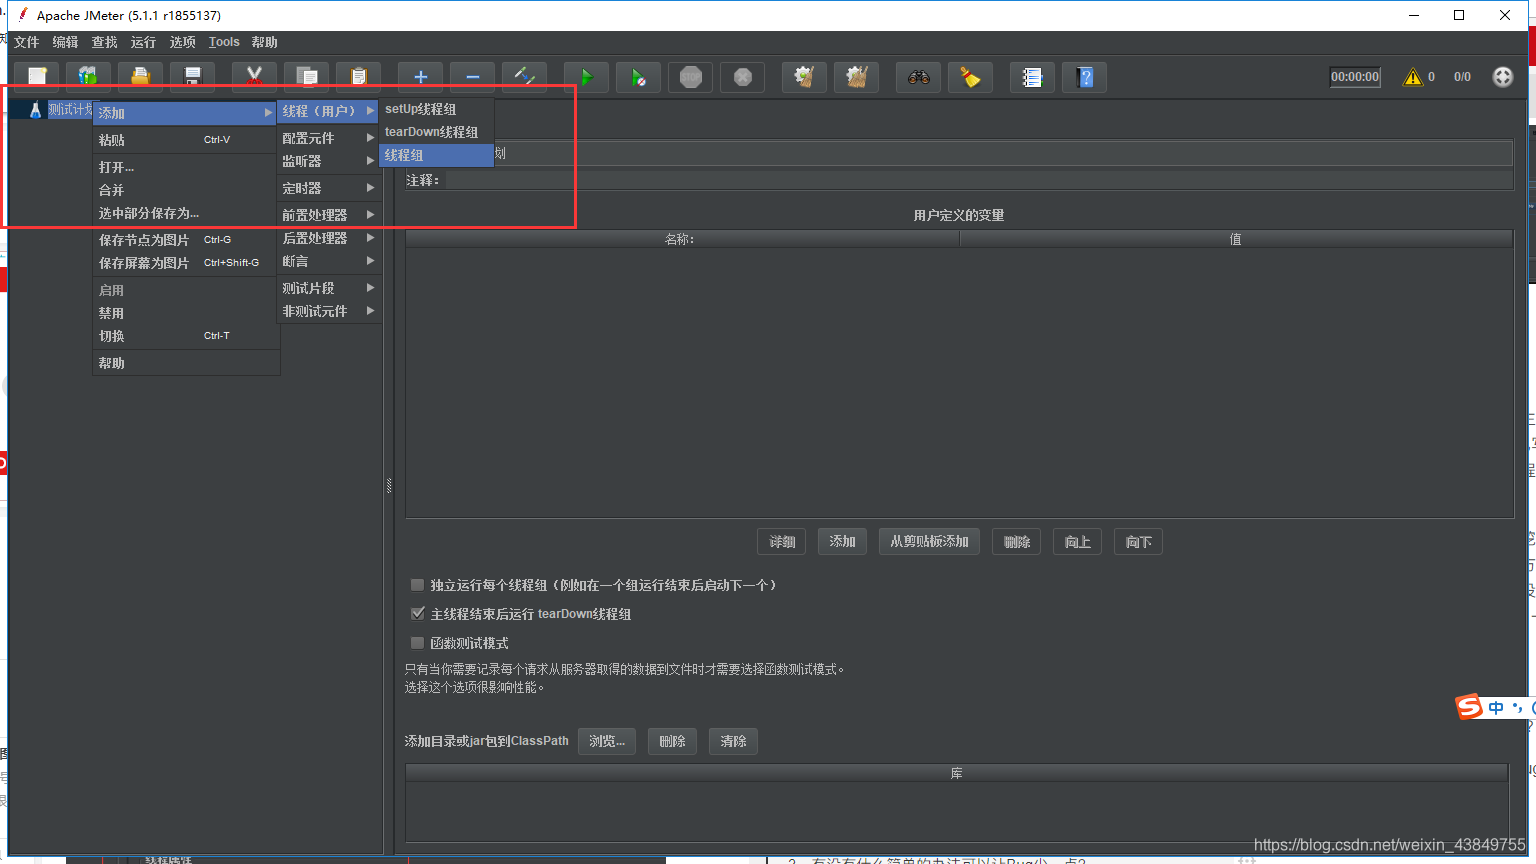
Task: Click the Search binoculars icon
Action: pos(918,77)
